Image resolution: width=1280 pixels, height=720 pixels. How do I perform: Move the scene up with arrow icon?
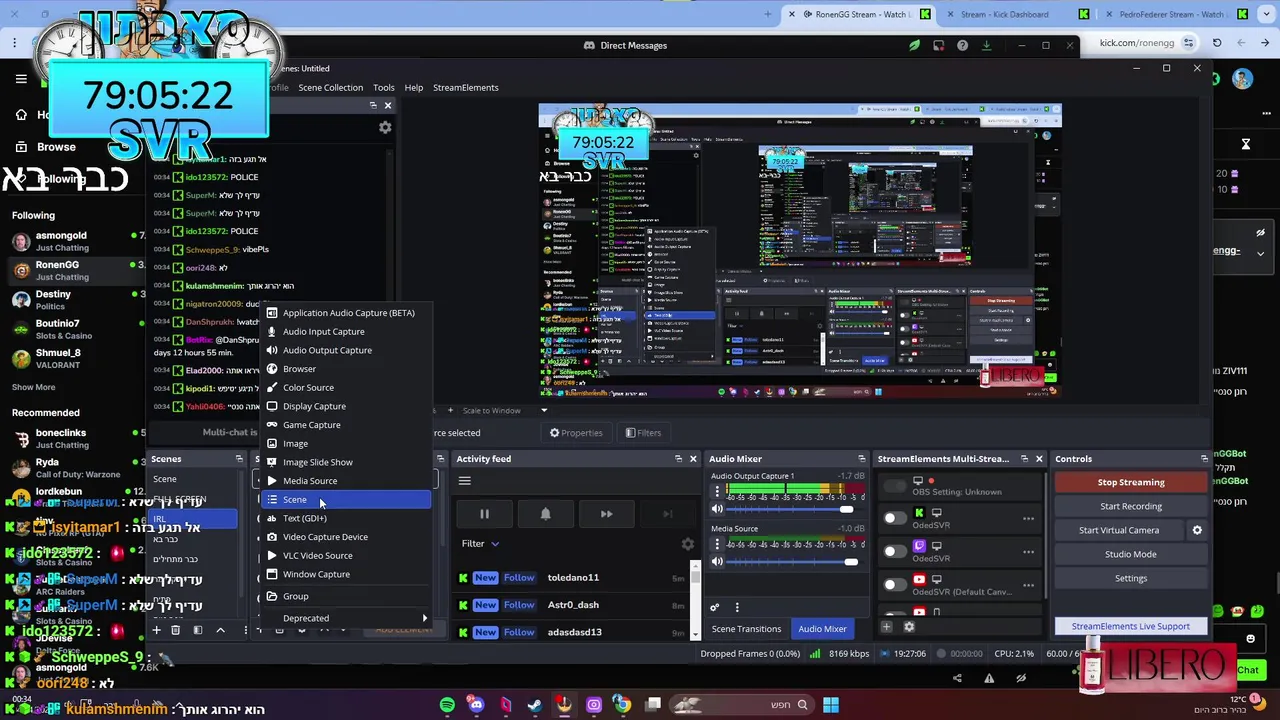(220, 630)
